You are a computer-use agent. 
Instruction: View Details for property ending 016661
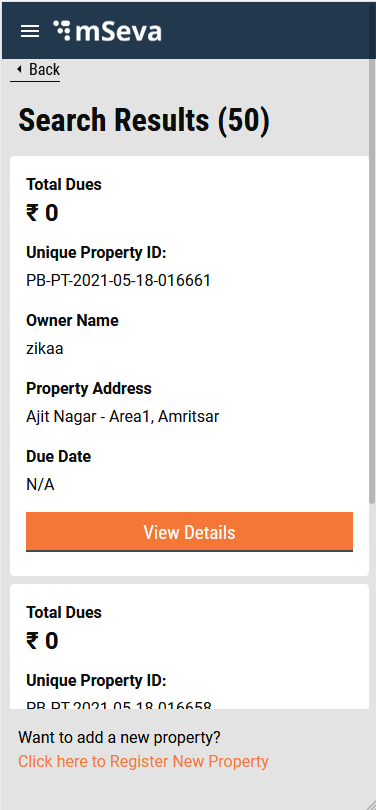(189, 532)
